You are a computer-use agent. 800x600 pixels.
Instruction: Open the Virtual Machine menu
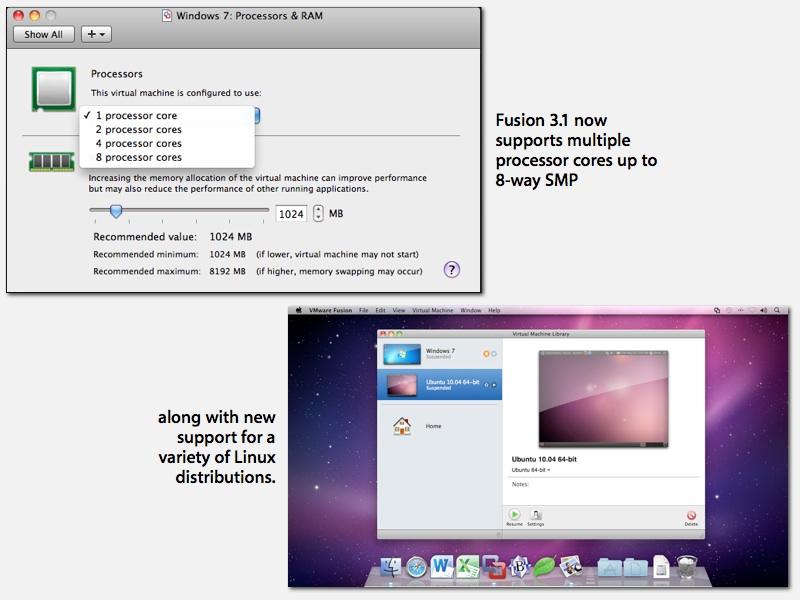[x=433, y=310]
